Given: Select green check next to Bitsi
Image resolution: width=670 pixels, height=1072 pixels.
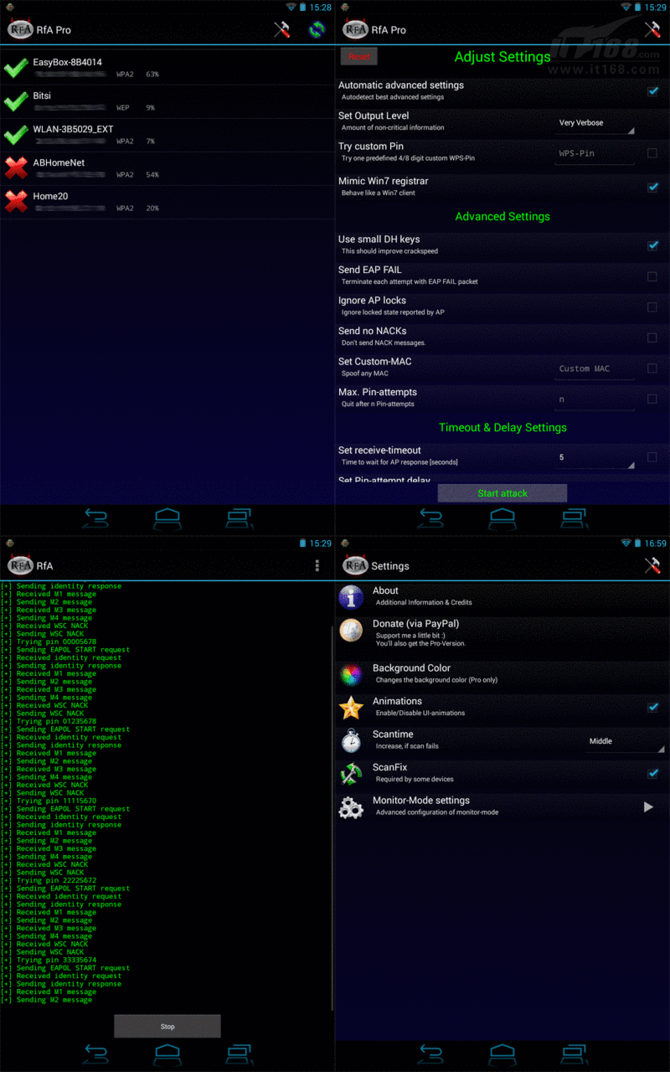Looking at the screenshot, I should (x=16, y=101).
